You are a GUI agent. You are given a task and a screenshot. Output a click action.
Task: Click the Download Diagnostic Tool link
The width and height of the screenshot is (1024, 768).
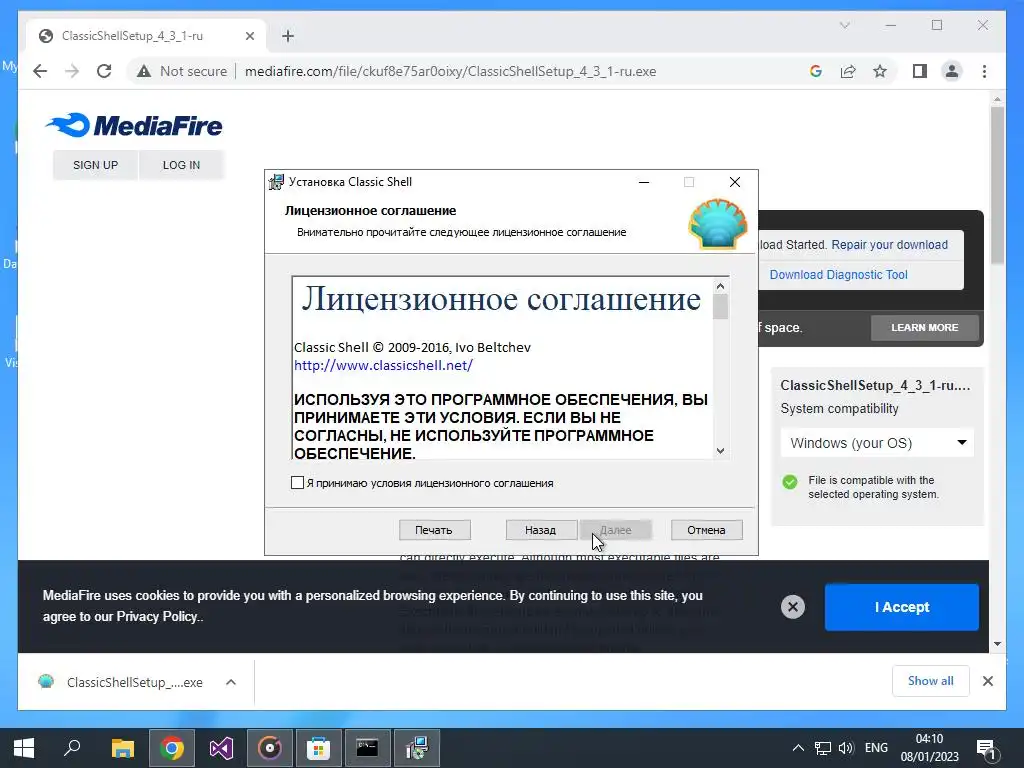click(x=839, y=275)
